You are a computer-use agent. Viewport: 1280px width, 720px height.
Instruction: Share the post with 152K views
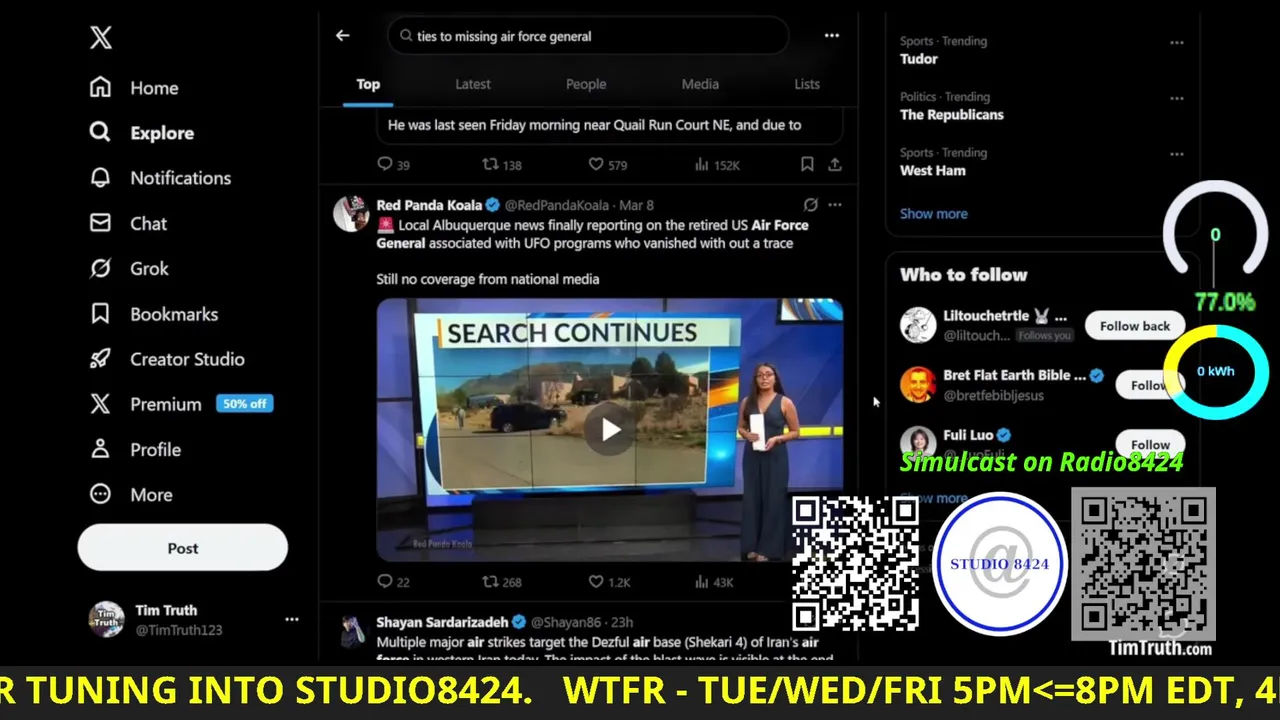pyautogui.click(x=835, y=164)
